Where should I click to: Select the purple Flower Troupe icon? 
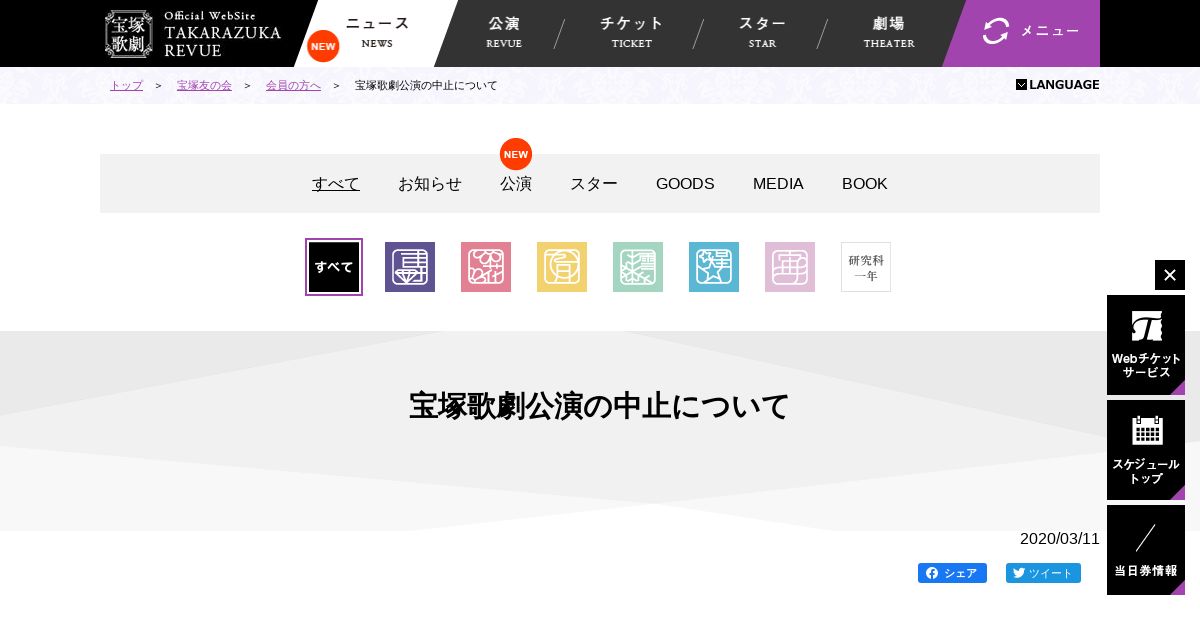[410, 267]
